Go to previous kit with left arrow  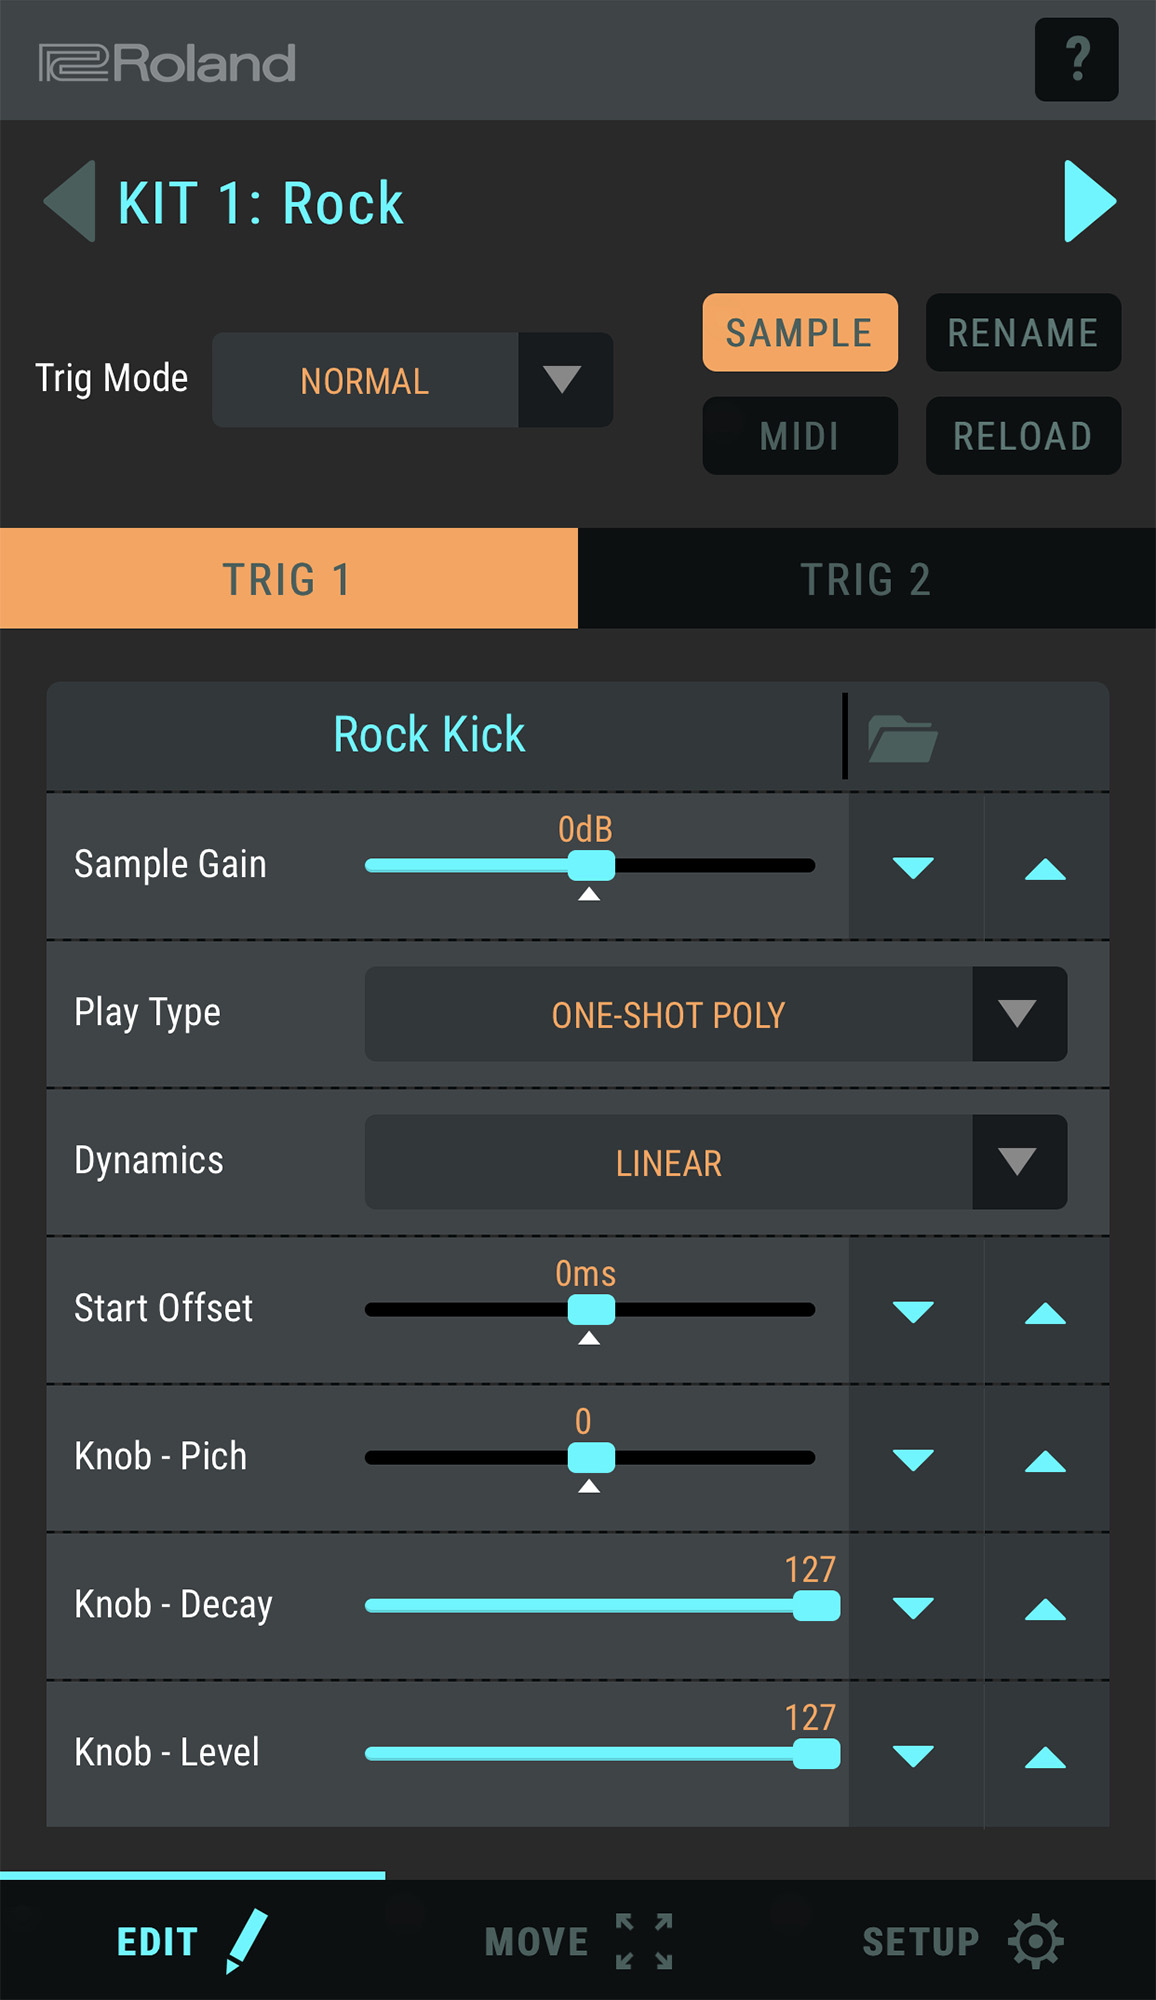(x=69, y=201)
